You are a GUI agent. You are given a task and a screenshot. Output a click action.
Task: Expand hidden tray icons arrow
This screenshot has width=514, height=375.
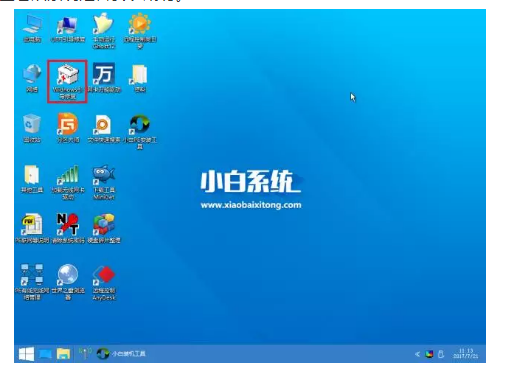[x=417, y=354]
